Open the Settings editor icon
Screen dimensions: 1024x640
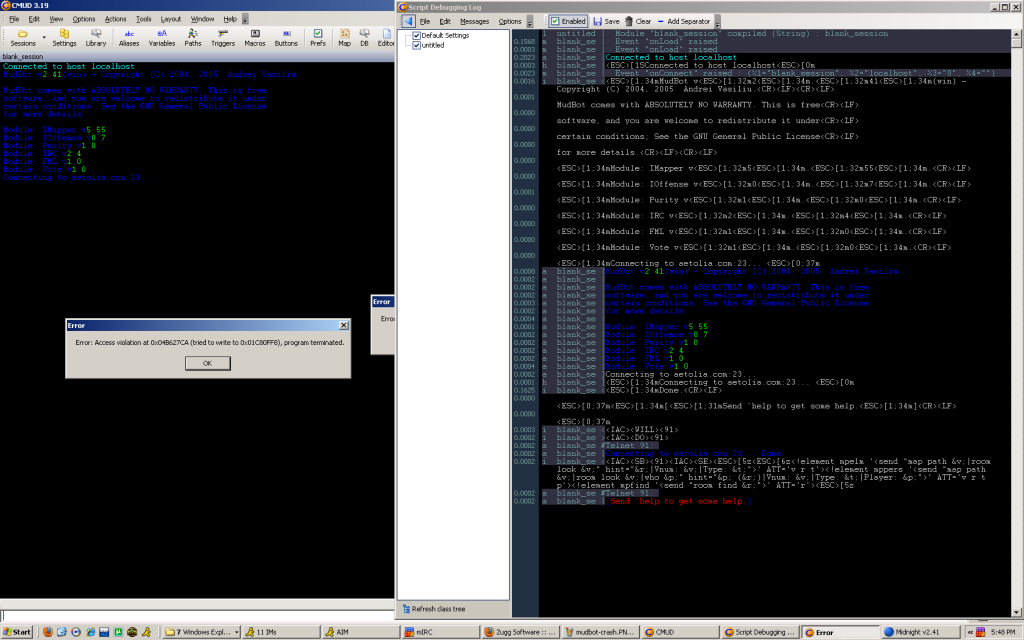pos(64,36)
